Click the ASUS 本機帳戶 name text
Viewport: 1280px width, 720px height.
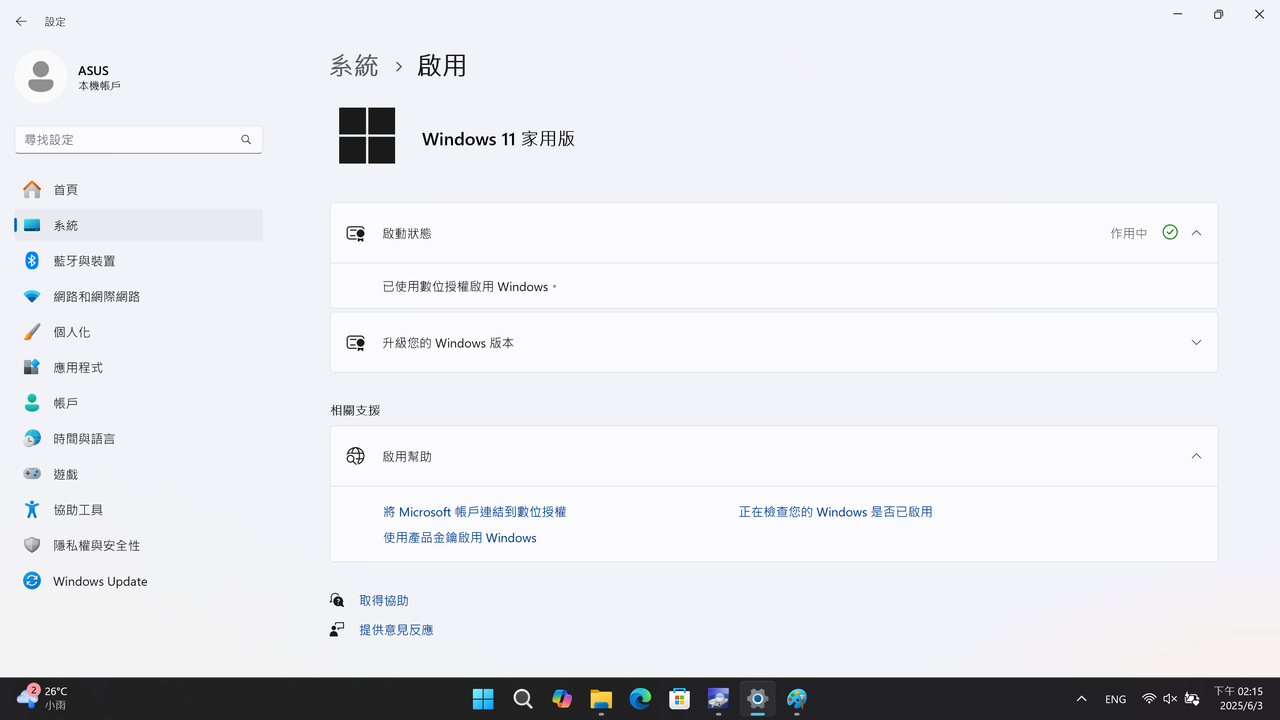[100, 78]
